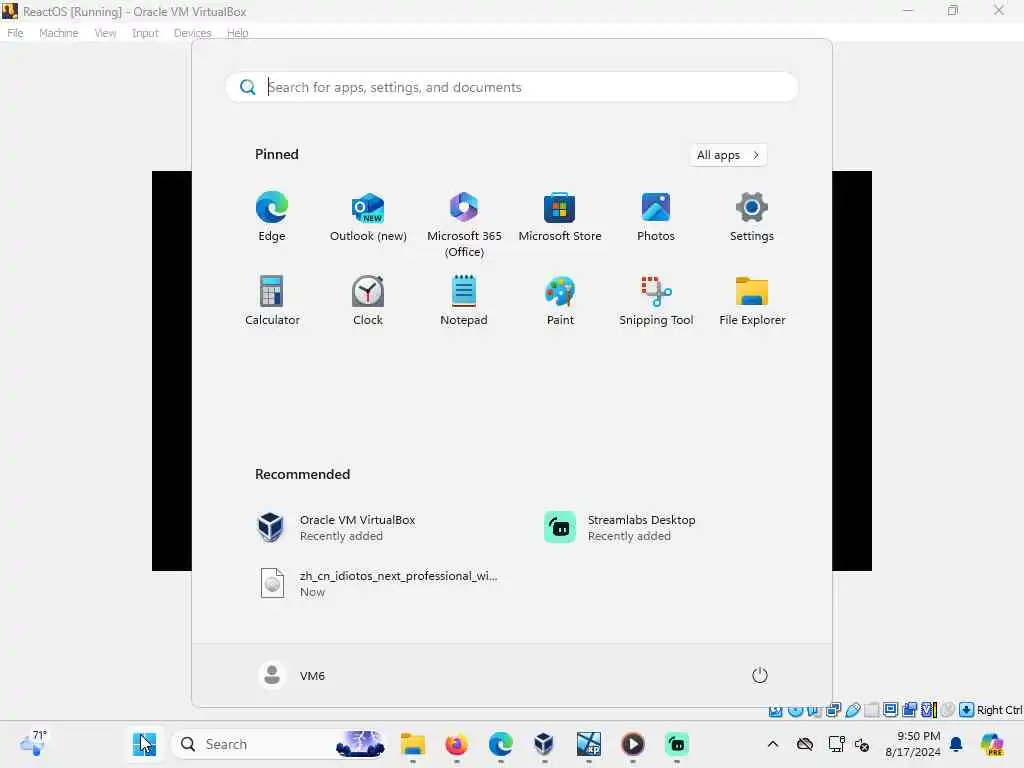Image resolution: width=1024 pixels, height=768 pixels.
Task: Open the Clock app
Action: click(x=368, y=300)
